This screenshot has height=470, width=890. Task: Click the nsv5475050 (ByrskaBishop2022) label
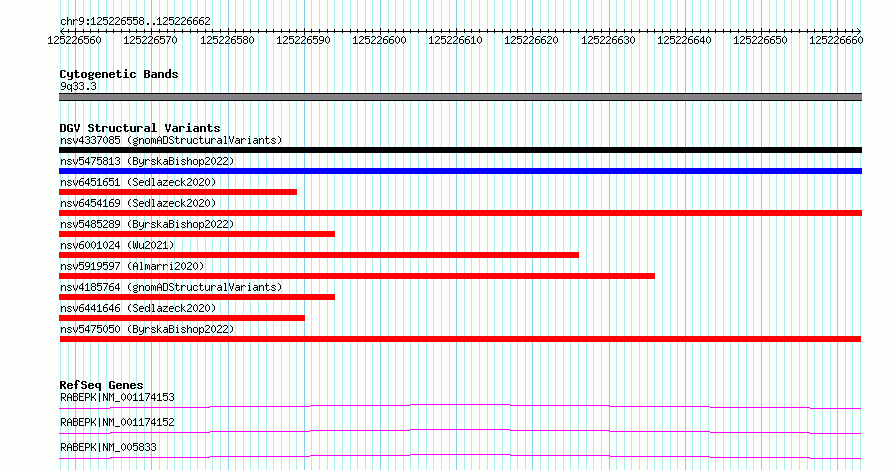[147, 329]
